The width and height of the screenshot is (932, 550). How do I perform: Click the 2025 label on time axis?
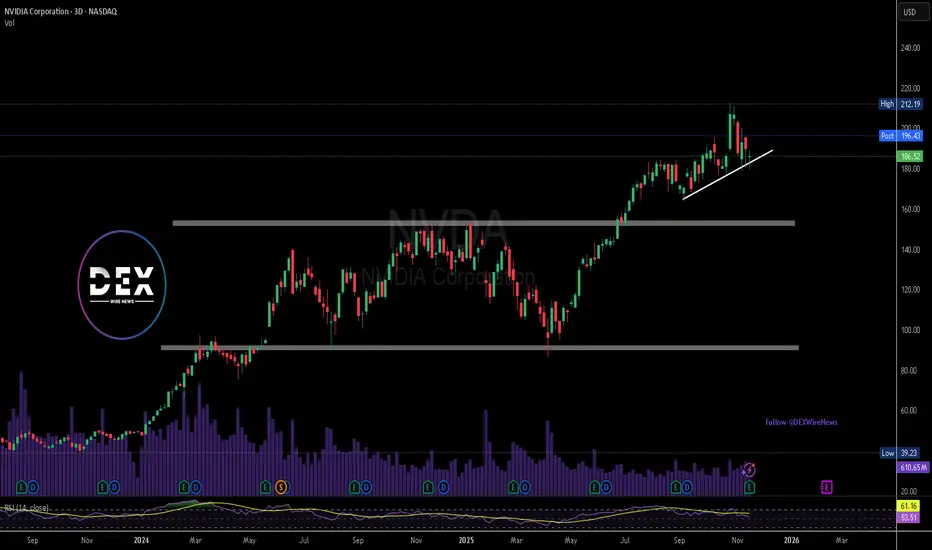pos(467,540)
